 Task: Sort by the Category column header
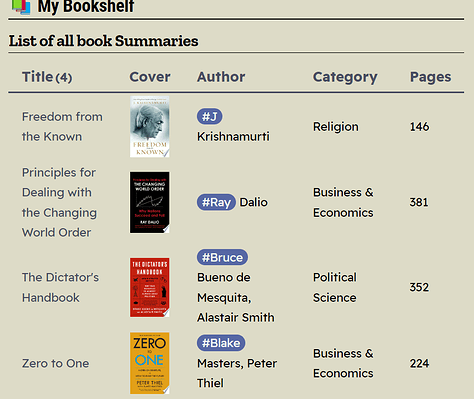click(x=345, y=77)
